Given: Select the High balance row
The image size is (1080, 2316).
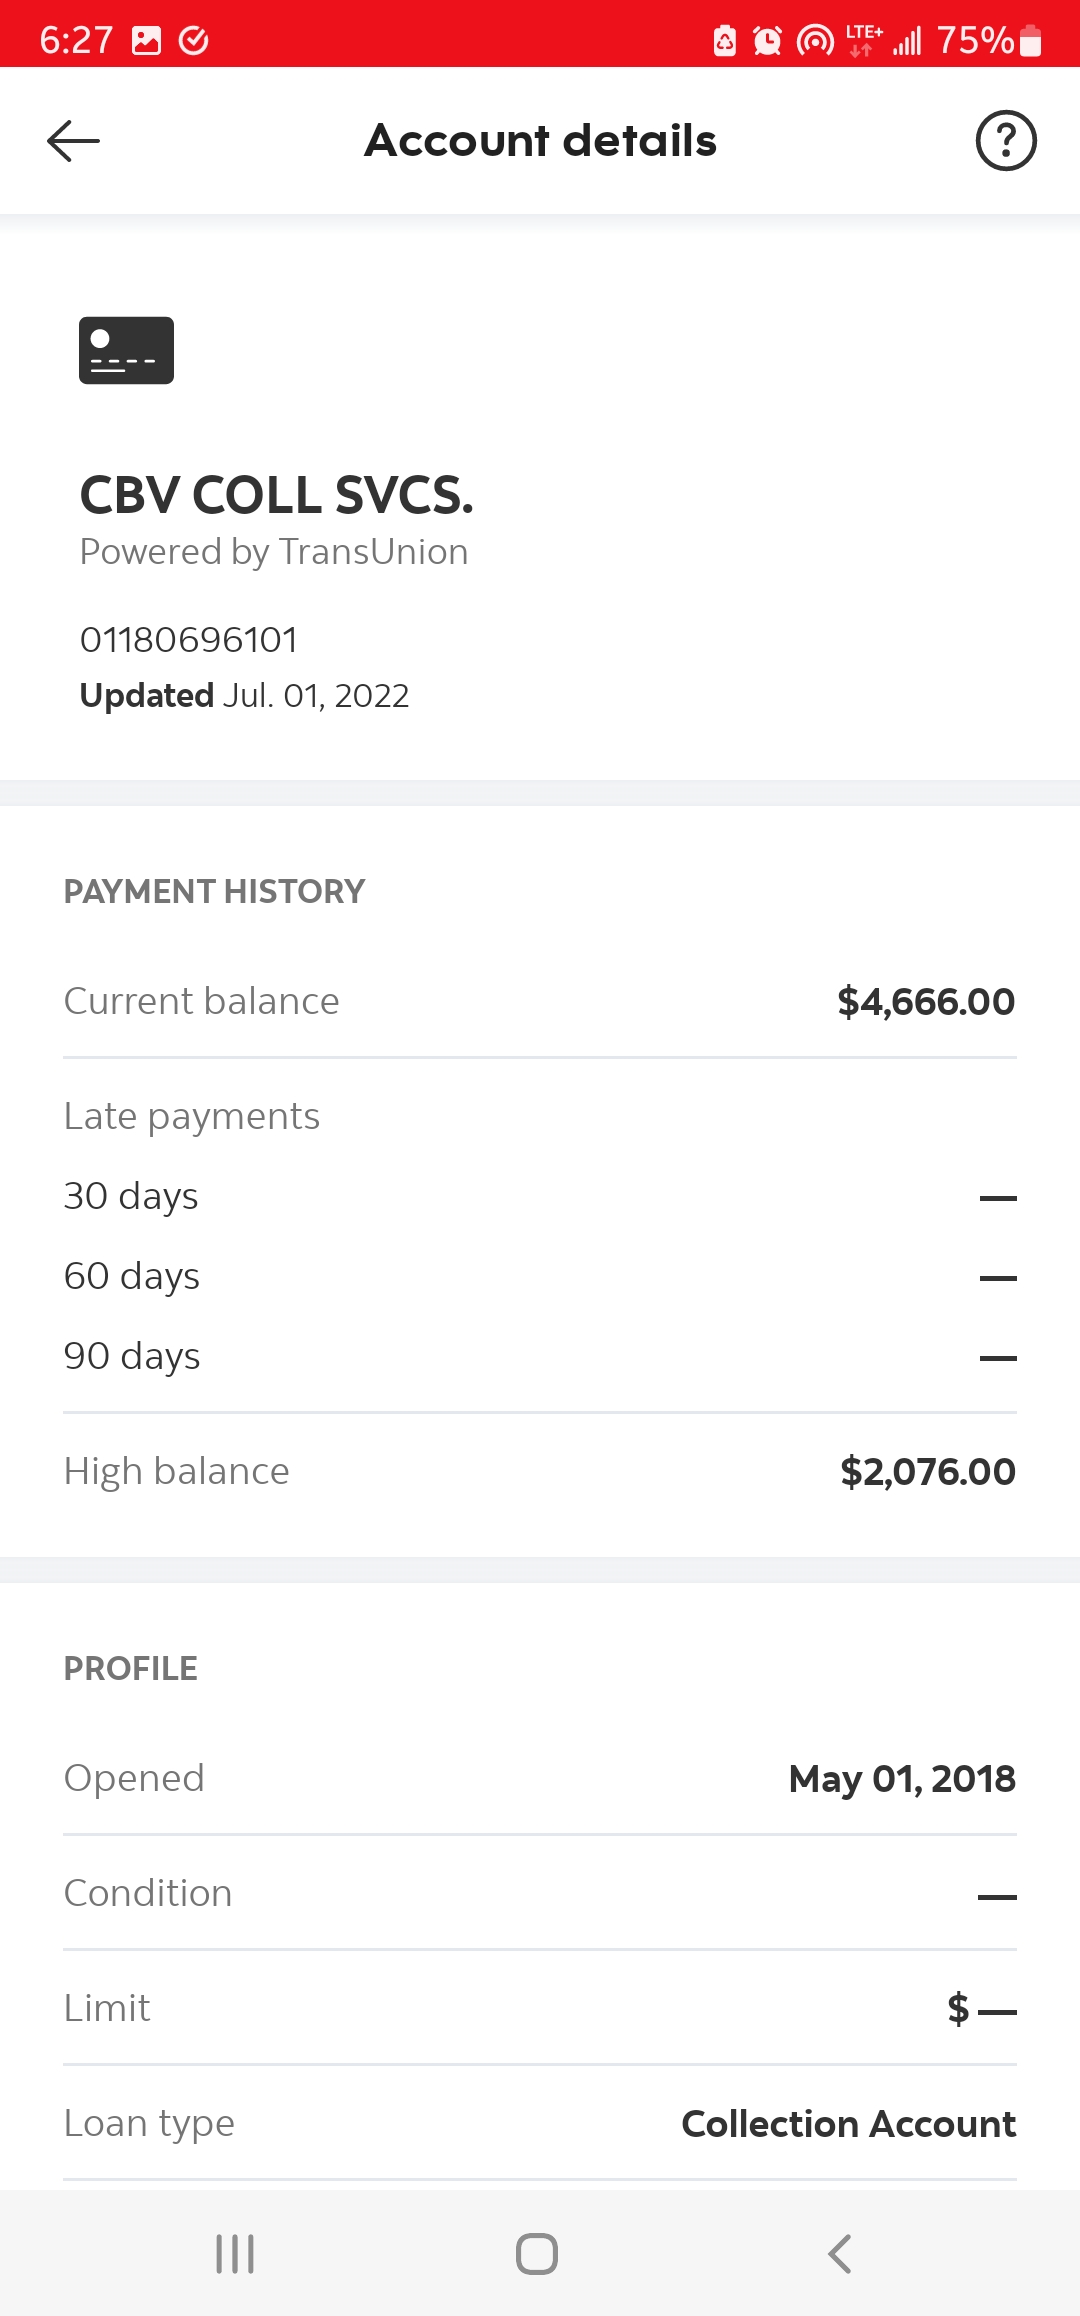Looking at the screenshot, I should tap(540, 1471).
